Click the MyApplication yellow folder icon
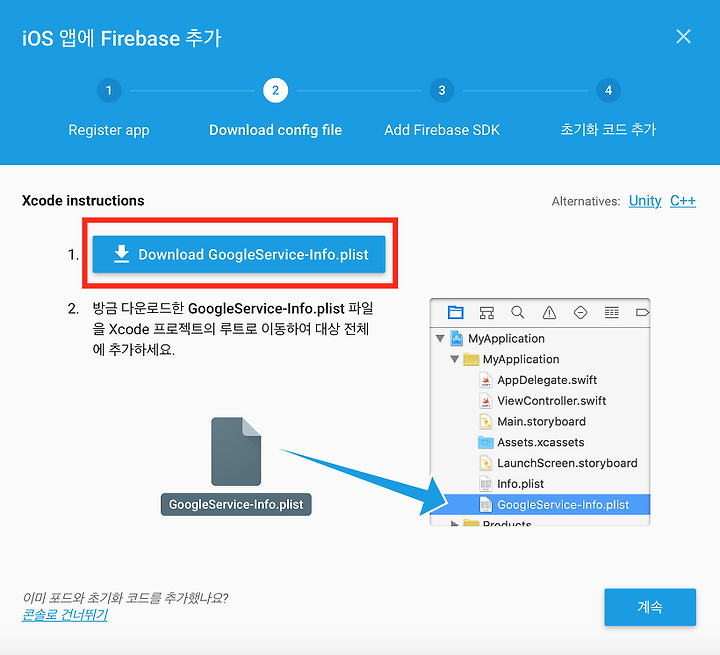 [471, 359]
